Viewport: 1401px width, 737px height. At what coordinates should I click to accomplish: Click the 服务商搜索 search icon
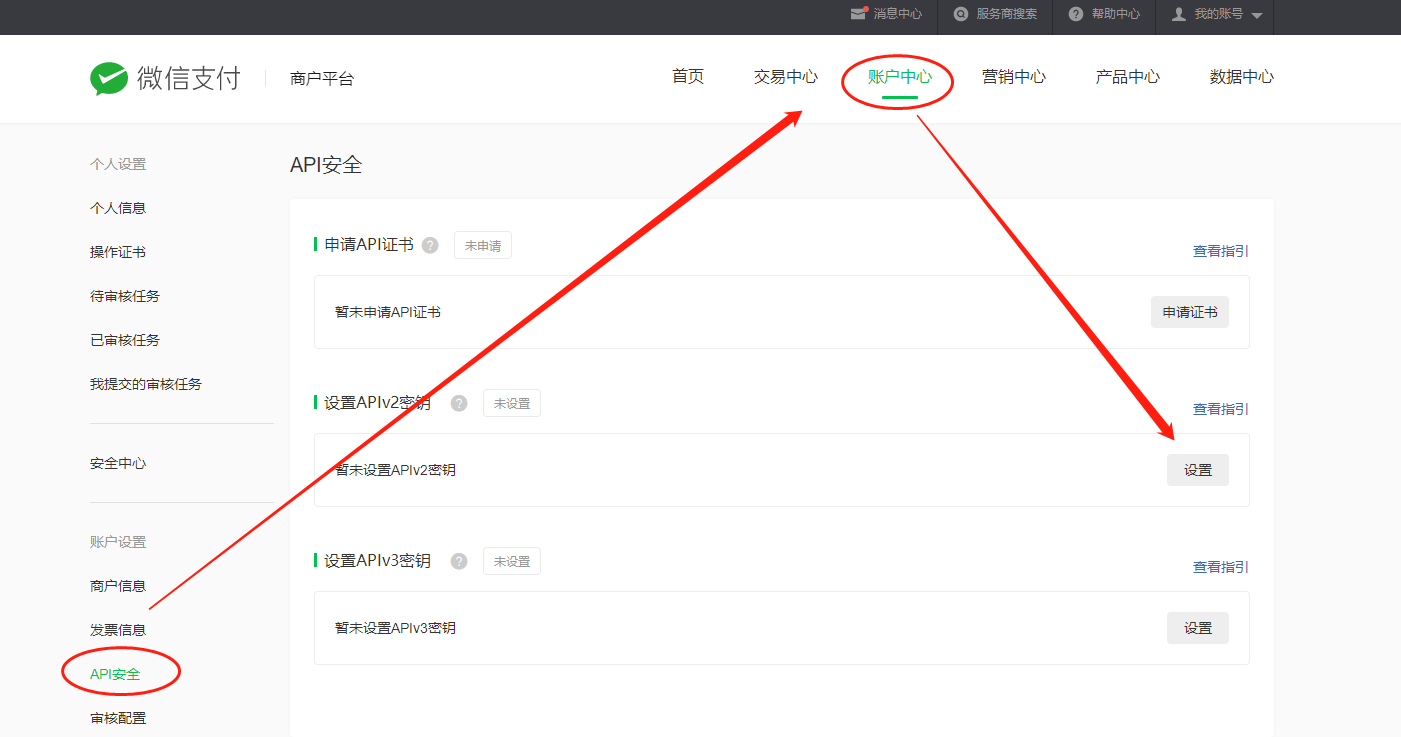click(961, 14)
